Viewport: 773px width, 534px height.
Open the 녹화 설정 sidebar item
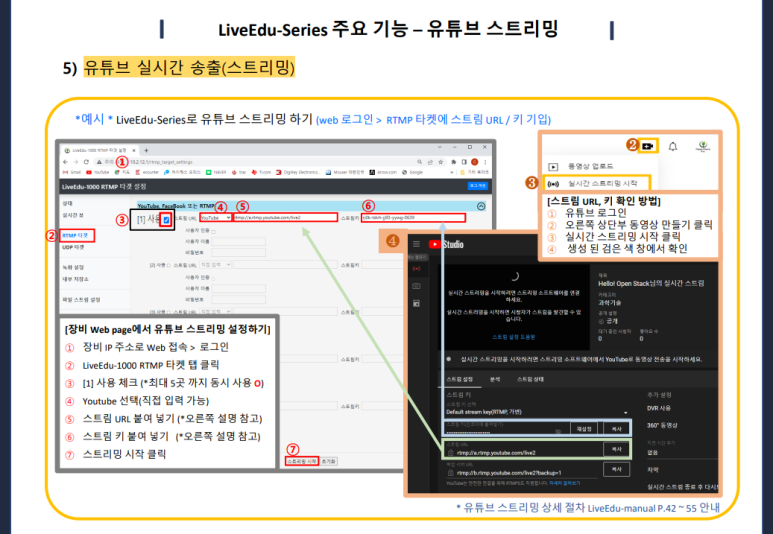(x=73, y=267)
